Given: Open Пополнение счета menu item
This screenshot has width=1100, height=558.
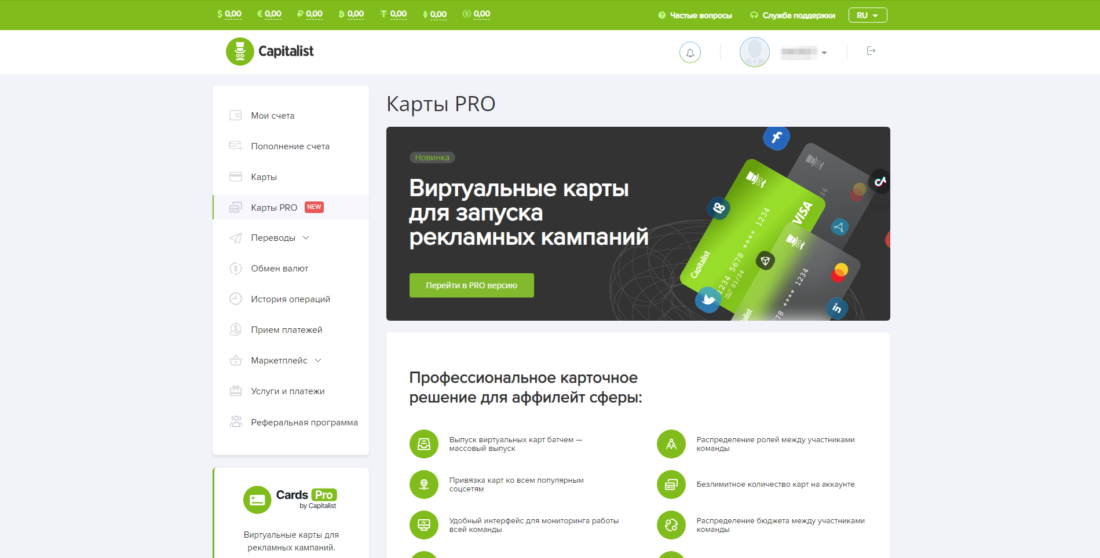Looking at the screenshot, I should click(x=290, y=146).
